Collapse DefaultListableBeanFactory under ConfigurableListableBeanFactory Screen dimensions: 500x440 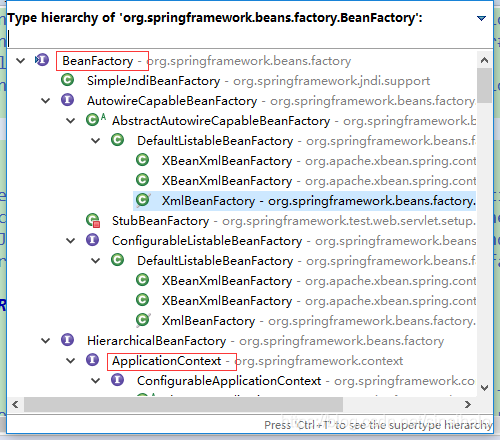coord(96,261)
